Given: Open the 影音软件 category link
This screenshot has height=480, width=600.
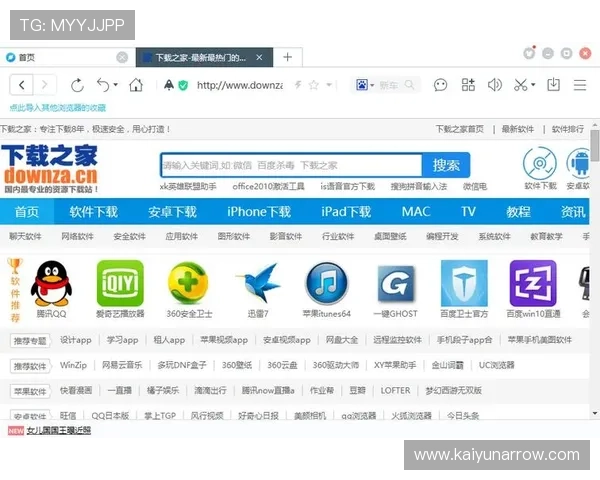Looking at the screenshot, I should tap(286, 236).
